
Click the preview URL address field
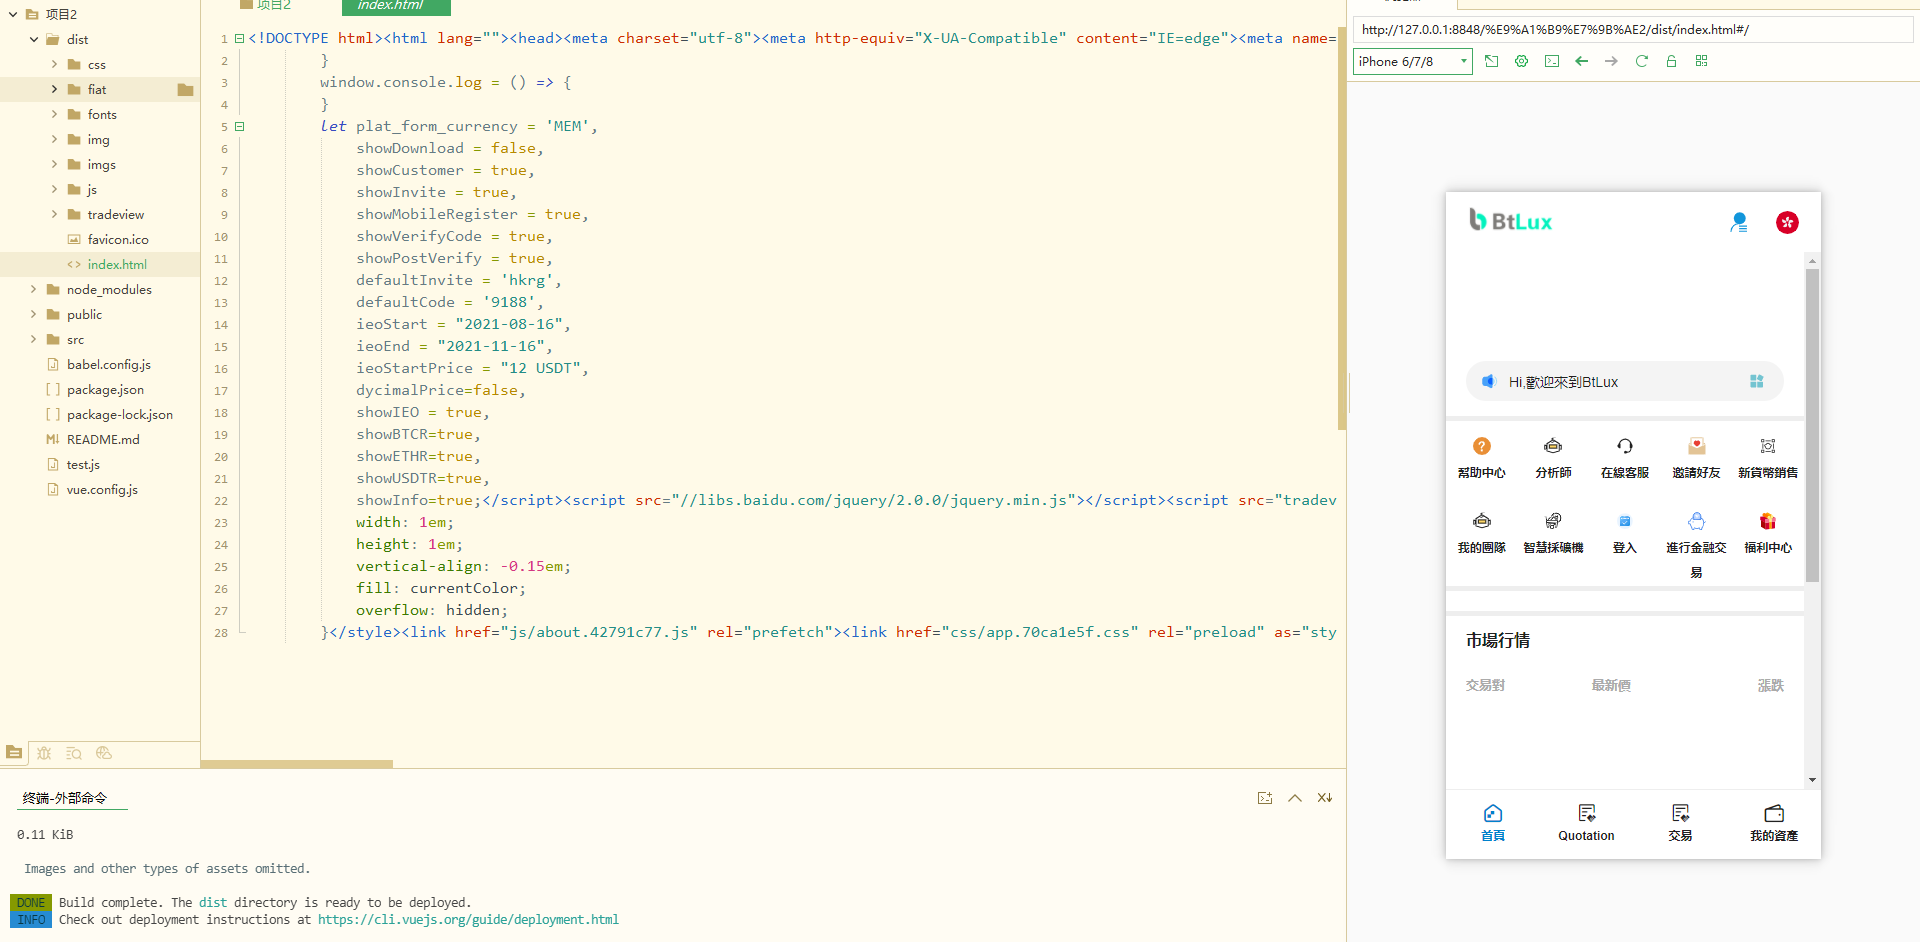1632,30
